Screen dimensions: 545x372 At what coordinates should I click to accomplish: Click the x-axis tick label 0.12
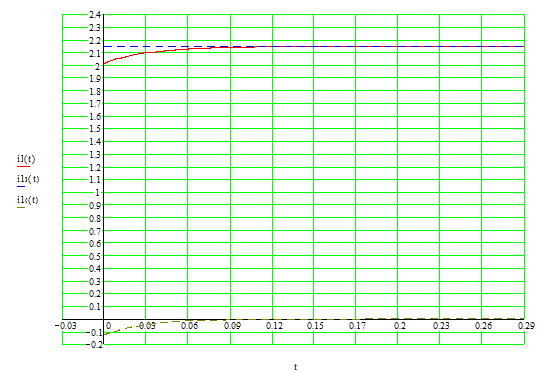point(274,326)
